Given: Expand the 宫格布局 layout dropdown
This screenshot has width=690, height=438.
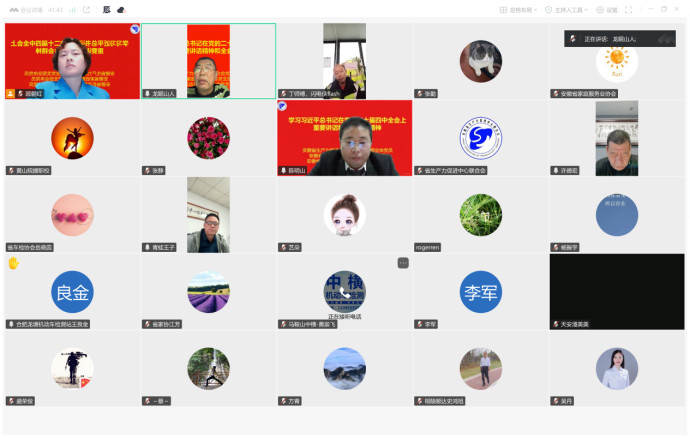Looking at the screenshot, I should (x=522, y=9).
